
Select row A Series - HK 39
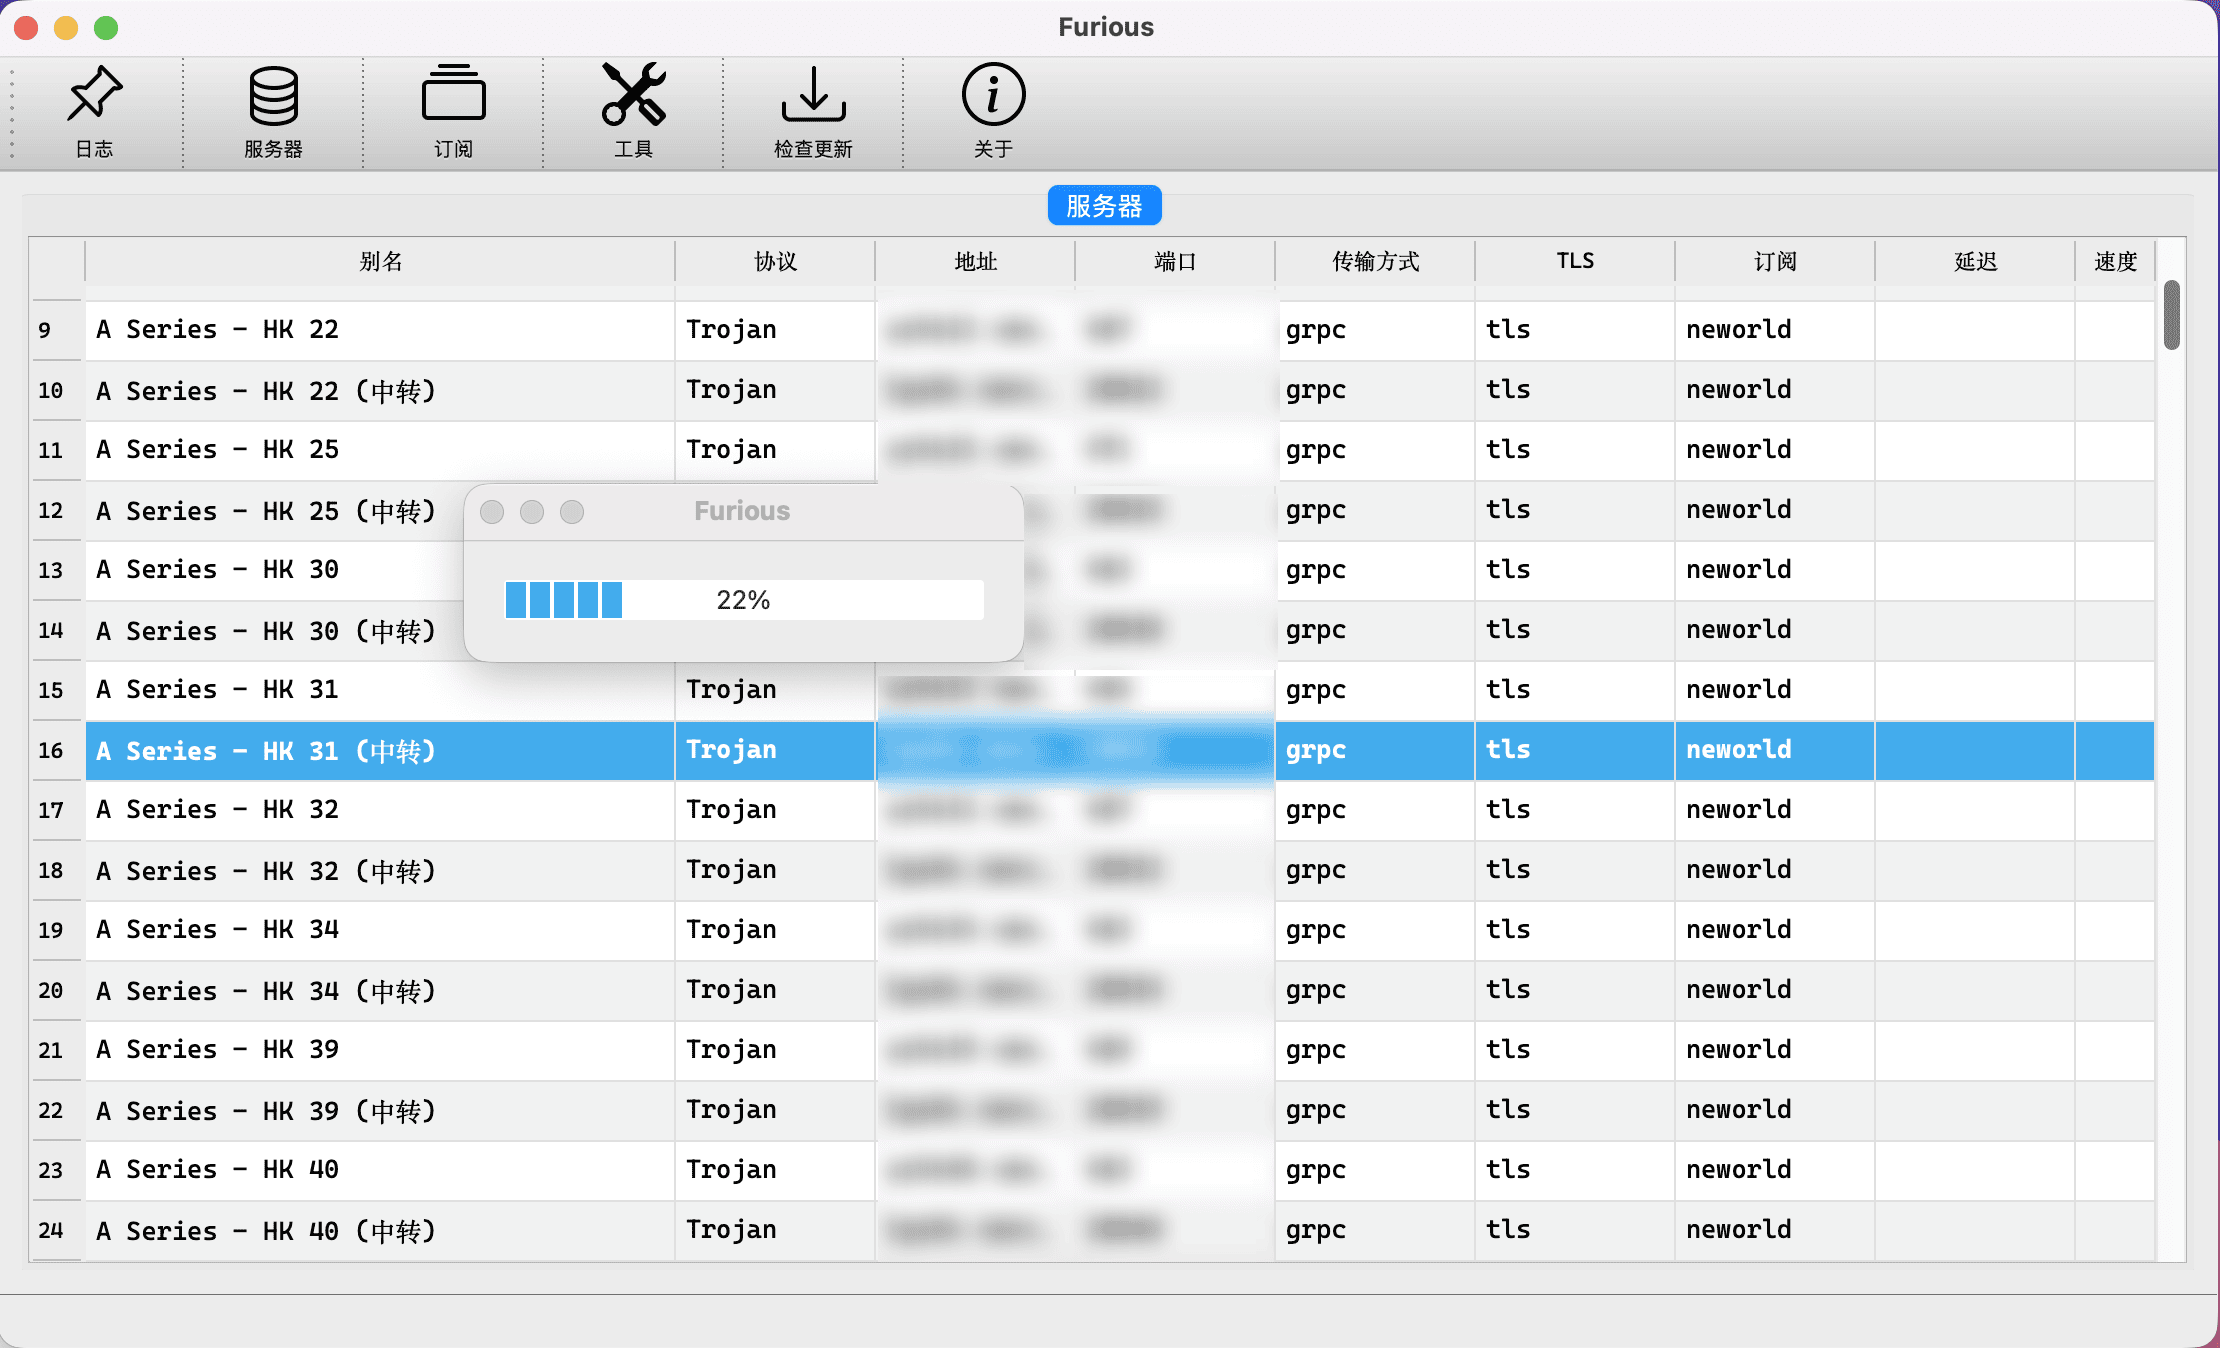coord(380,1050)
